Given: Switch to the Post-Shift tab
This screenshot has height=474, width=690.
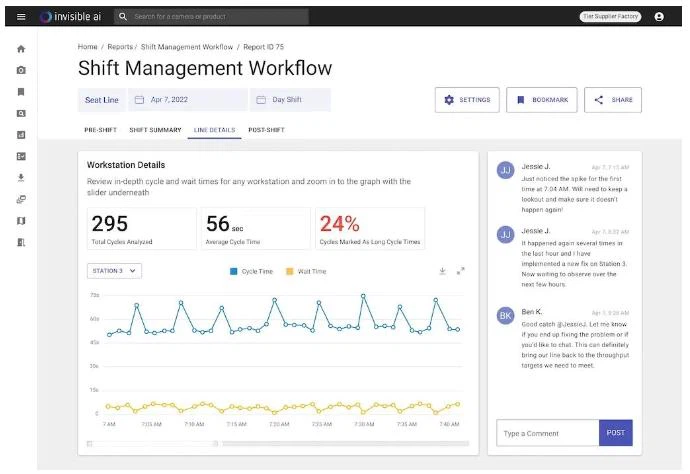Looking at the screenshot, I should [266, 130].
